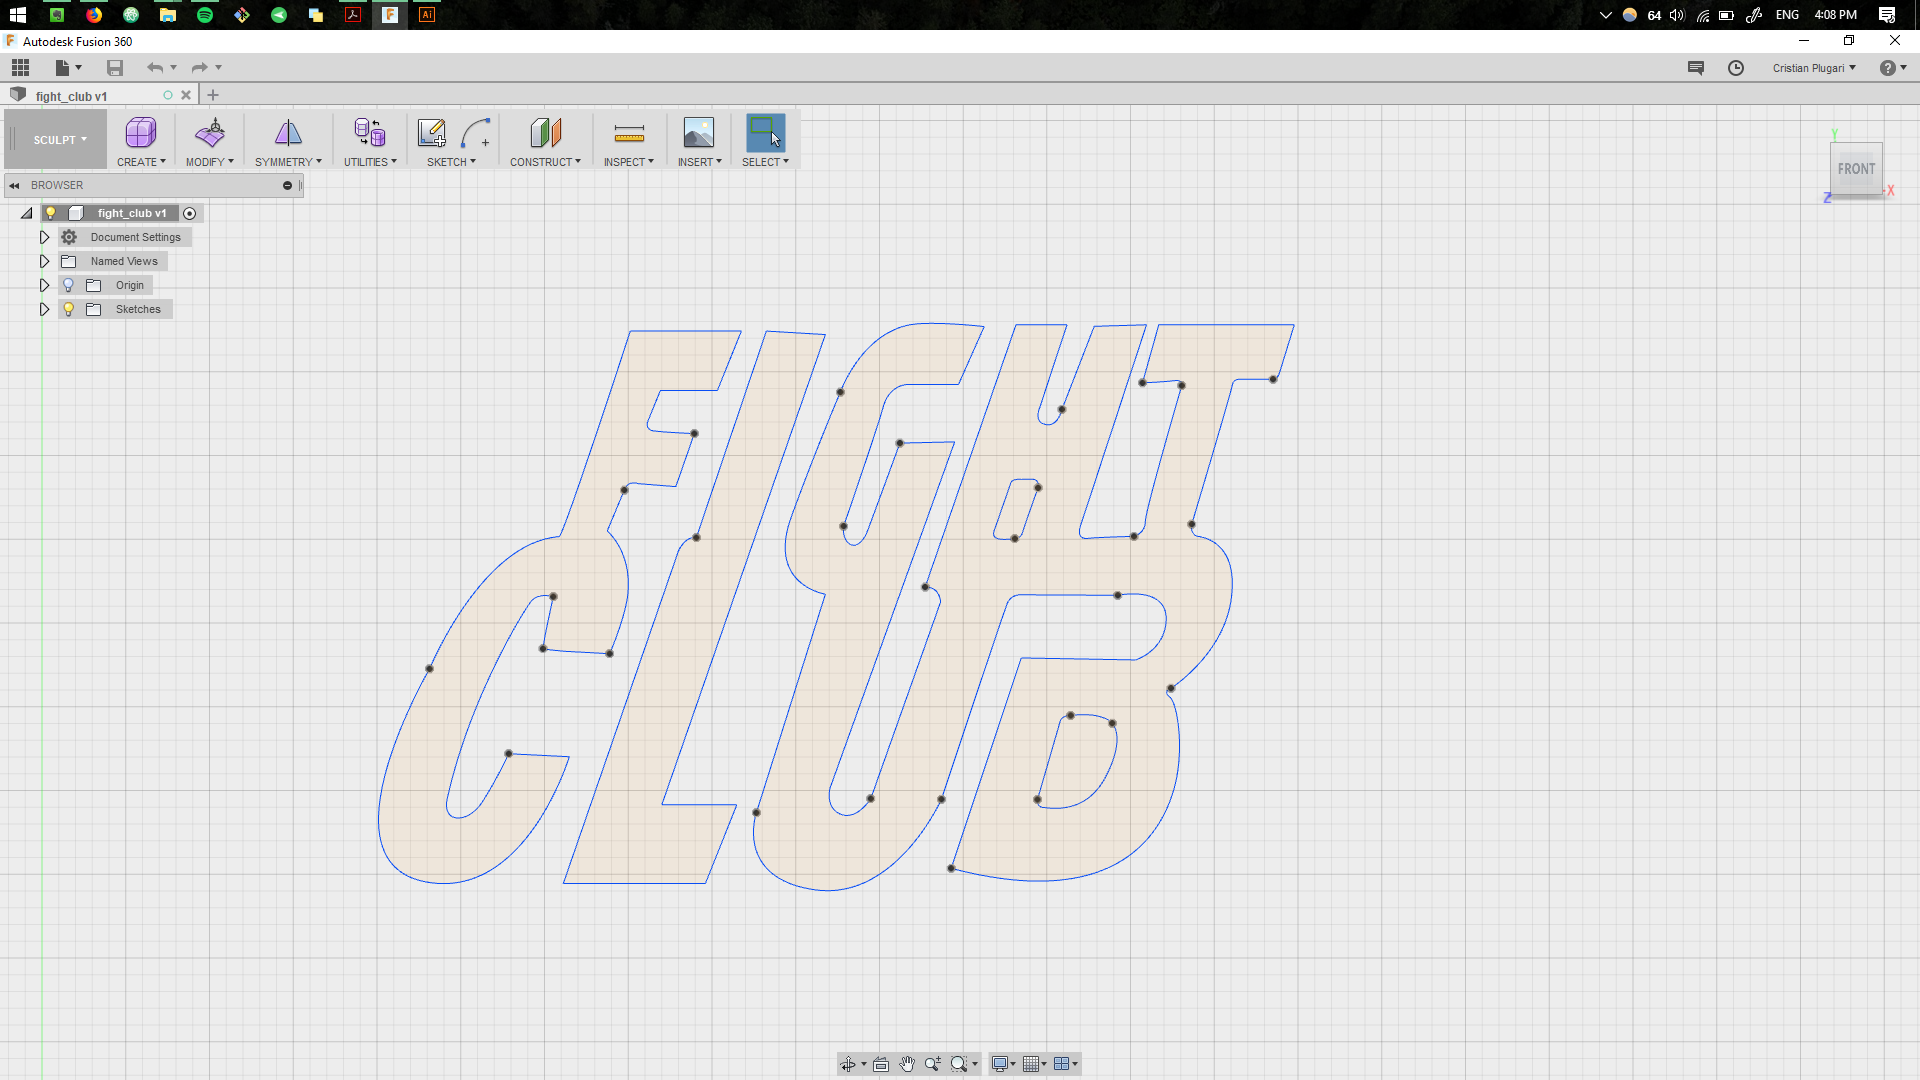Viewport: 1920px width, 1080px height.
Task: Click the Zoom Window fit icon
Action: point(959,1064)
